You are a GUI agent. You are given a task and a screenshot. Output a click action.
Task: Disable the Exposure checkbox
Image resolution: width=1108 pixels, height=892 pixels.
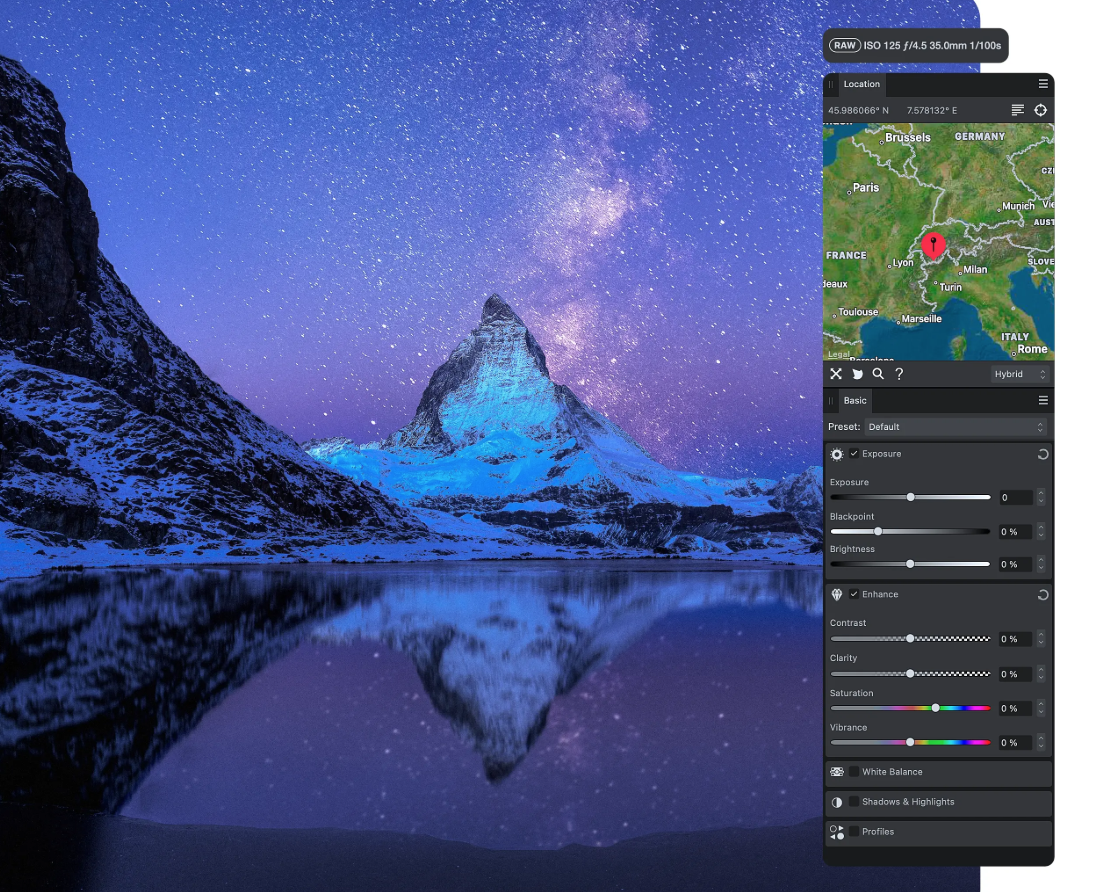(854, 454)
